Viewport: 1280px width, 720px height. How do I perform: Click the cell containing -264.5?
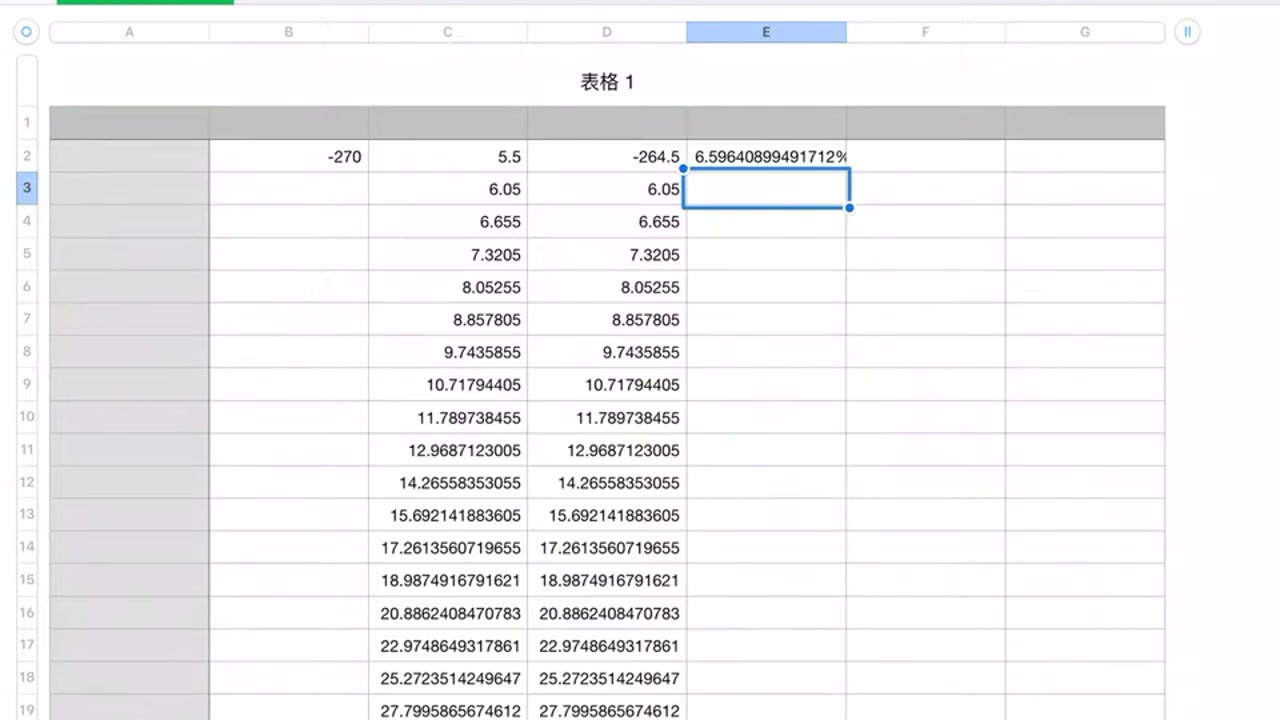click(x=607, y=156)
